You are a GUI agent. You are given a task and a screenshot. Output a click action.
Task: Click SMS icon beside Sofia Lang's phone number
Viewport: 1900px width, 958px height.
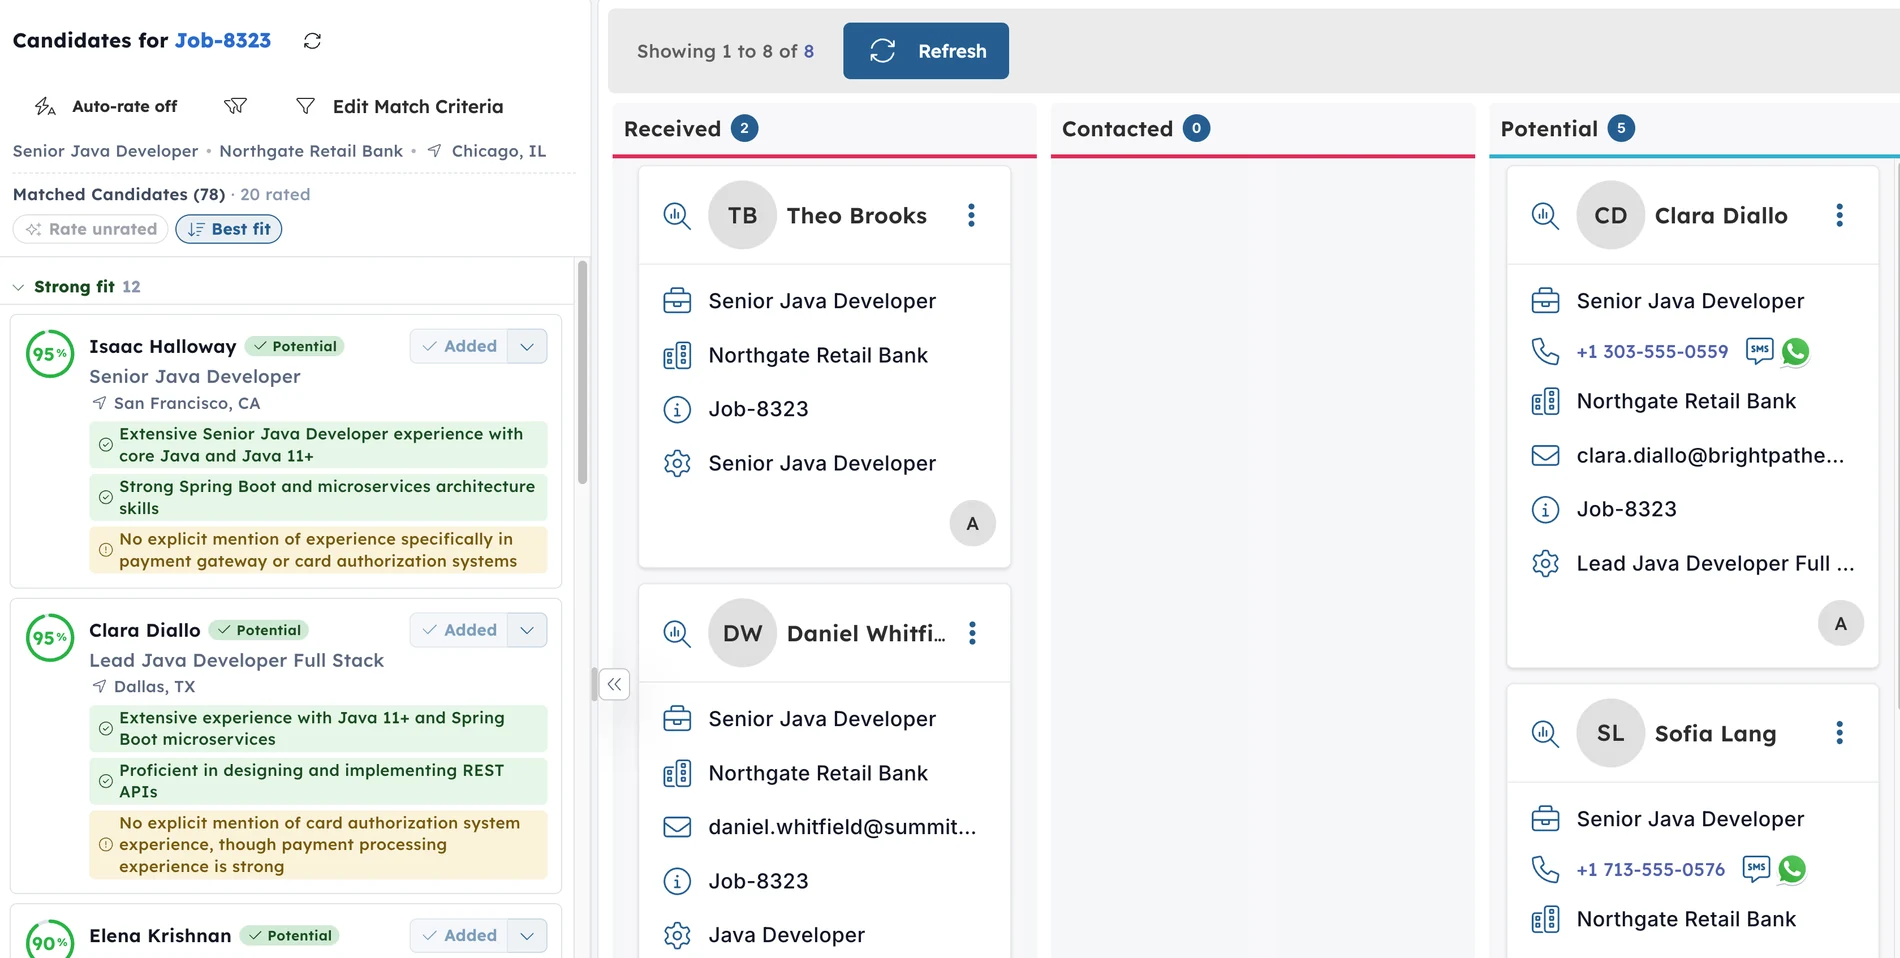click(x=1756, y=868)
